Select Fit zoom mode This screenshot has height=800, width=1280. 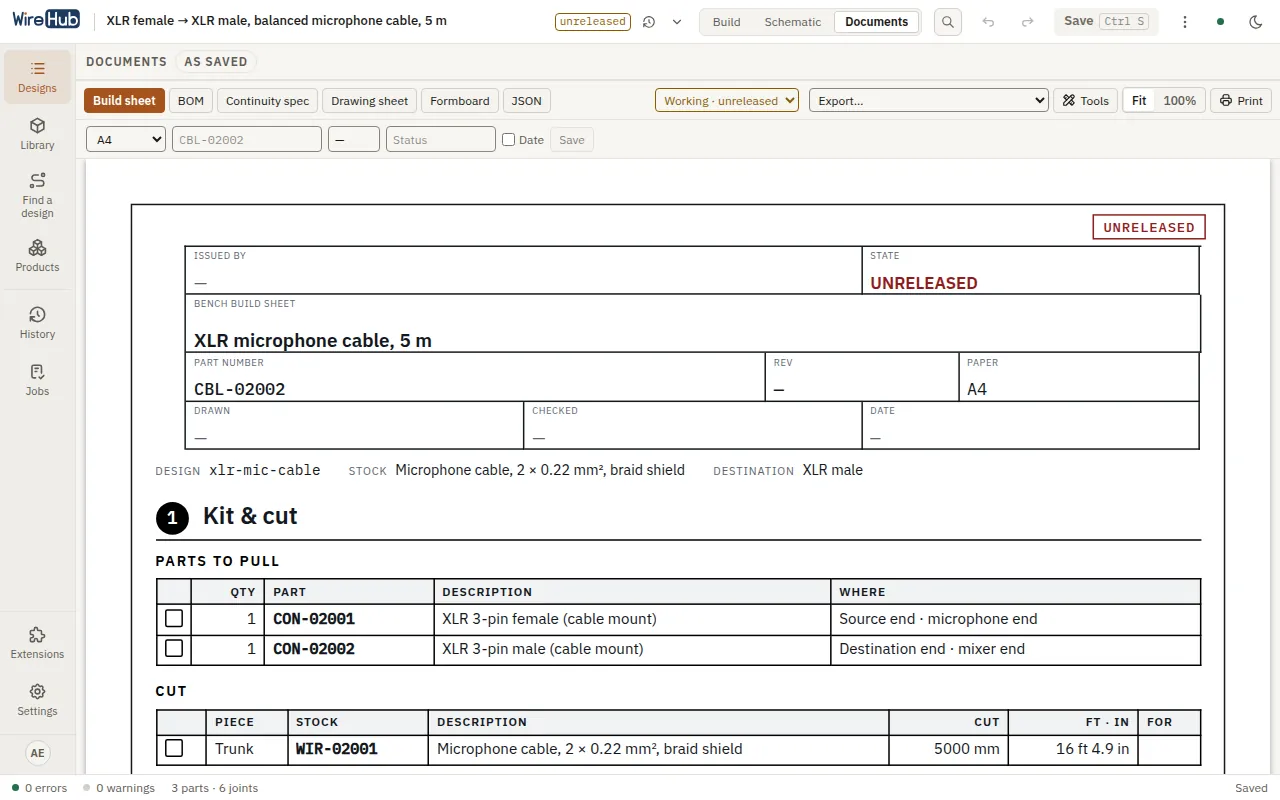[1139, 100]
